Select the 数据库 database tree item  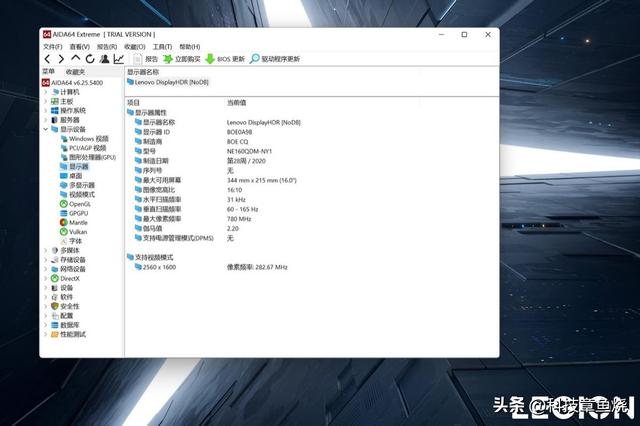pos(65,325)
